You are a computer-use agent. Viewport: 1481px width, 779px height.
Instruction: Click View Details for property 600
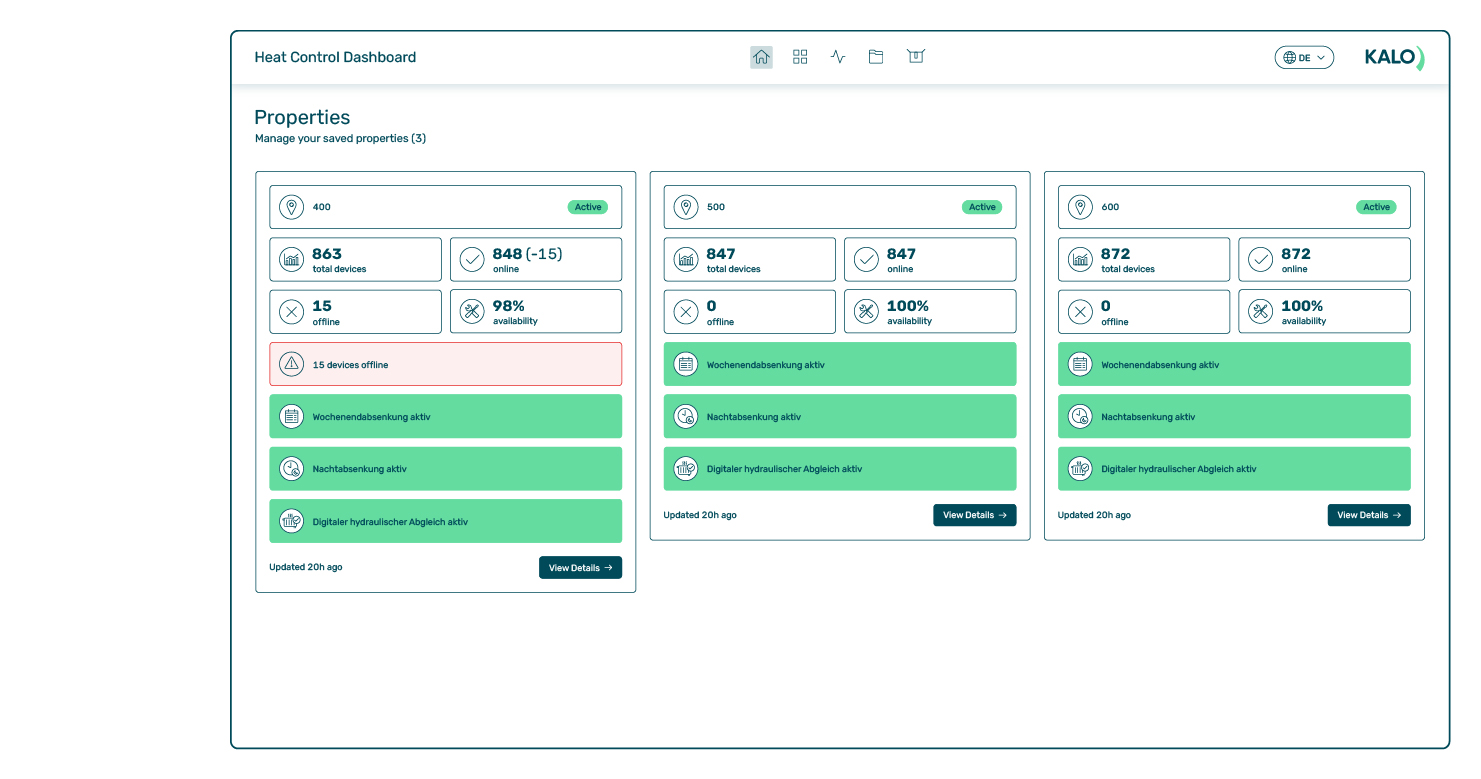pos(1368,515)
